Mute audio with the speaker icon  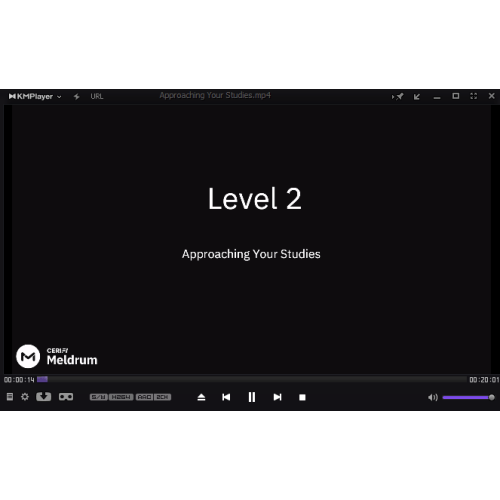(x=433, y=397)
